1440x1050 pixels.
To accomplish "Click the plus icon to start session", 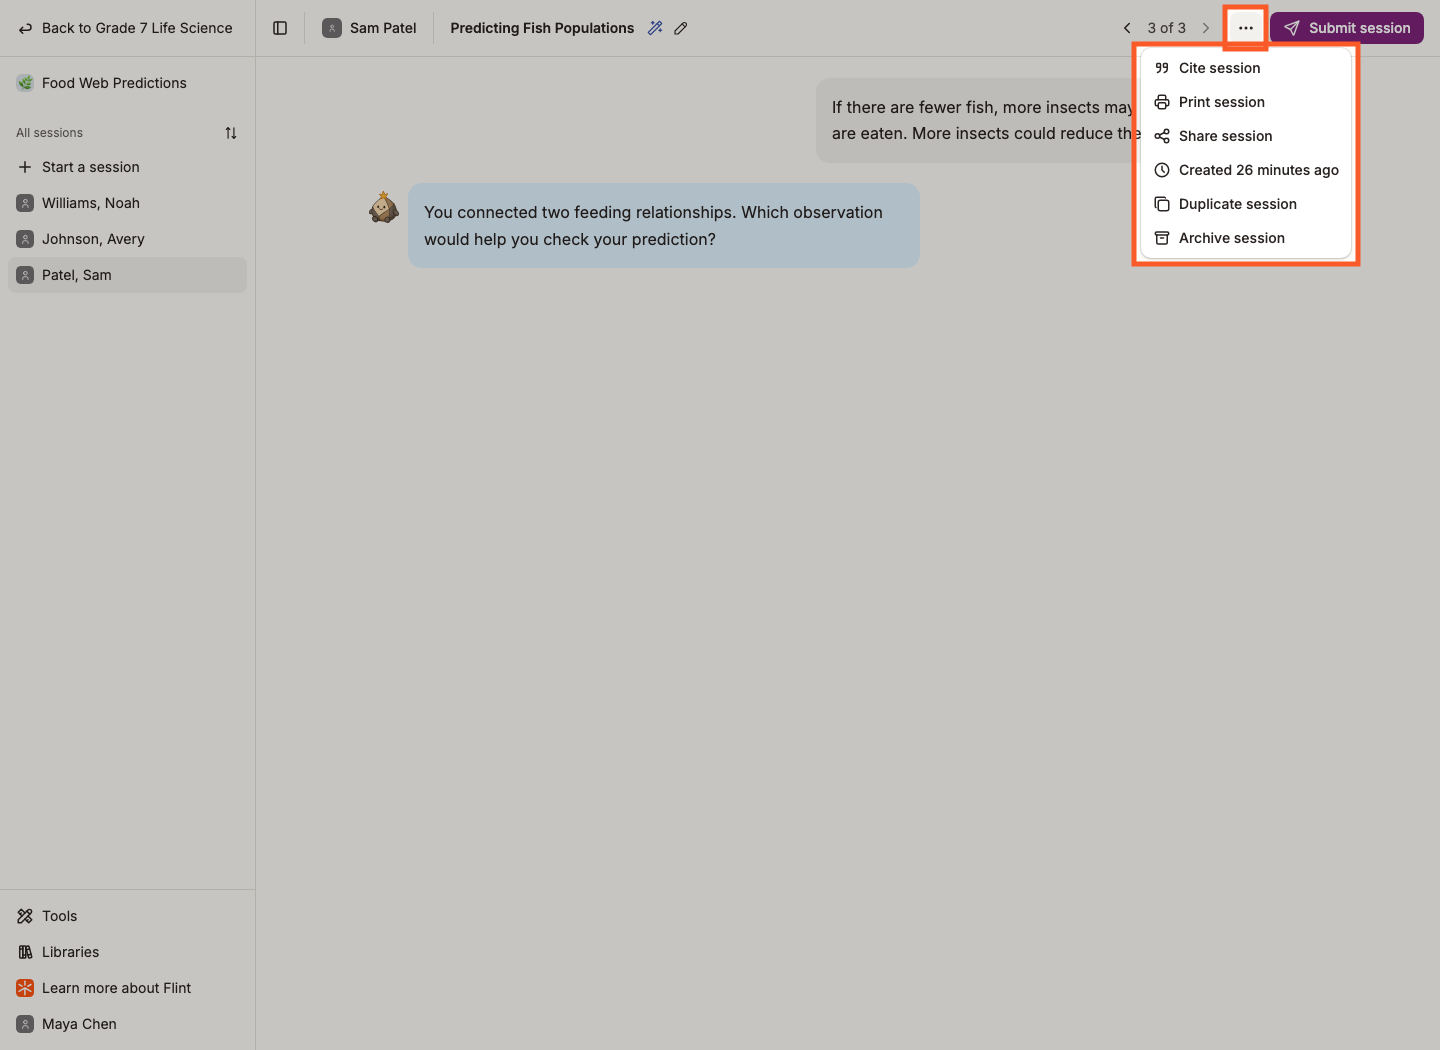I will click(x=25, y=167).
